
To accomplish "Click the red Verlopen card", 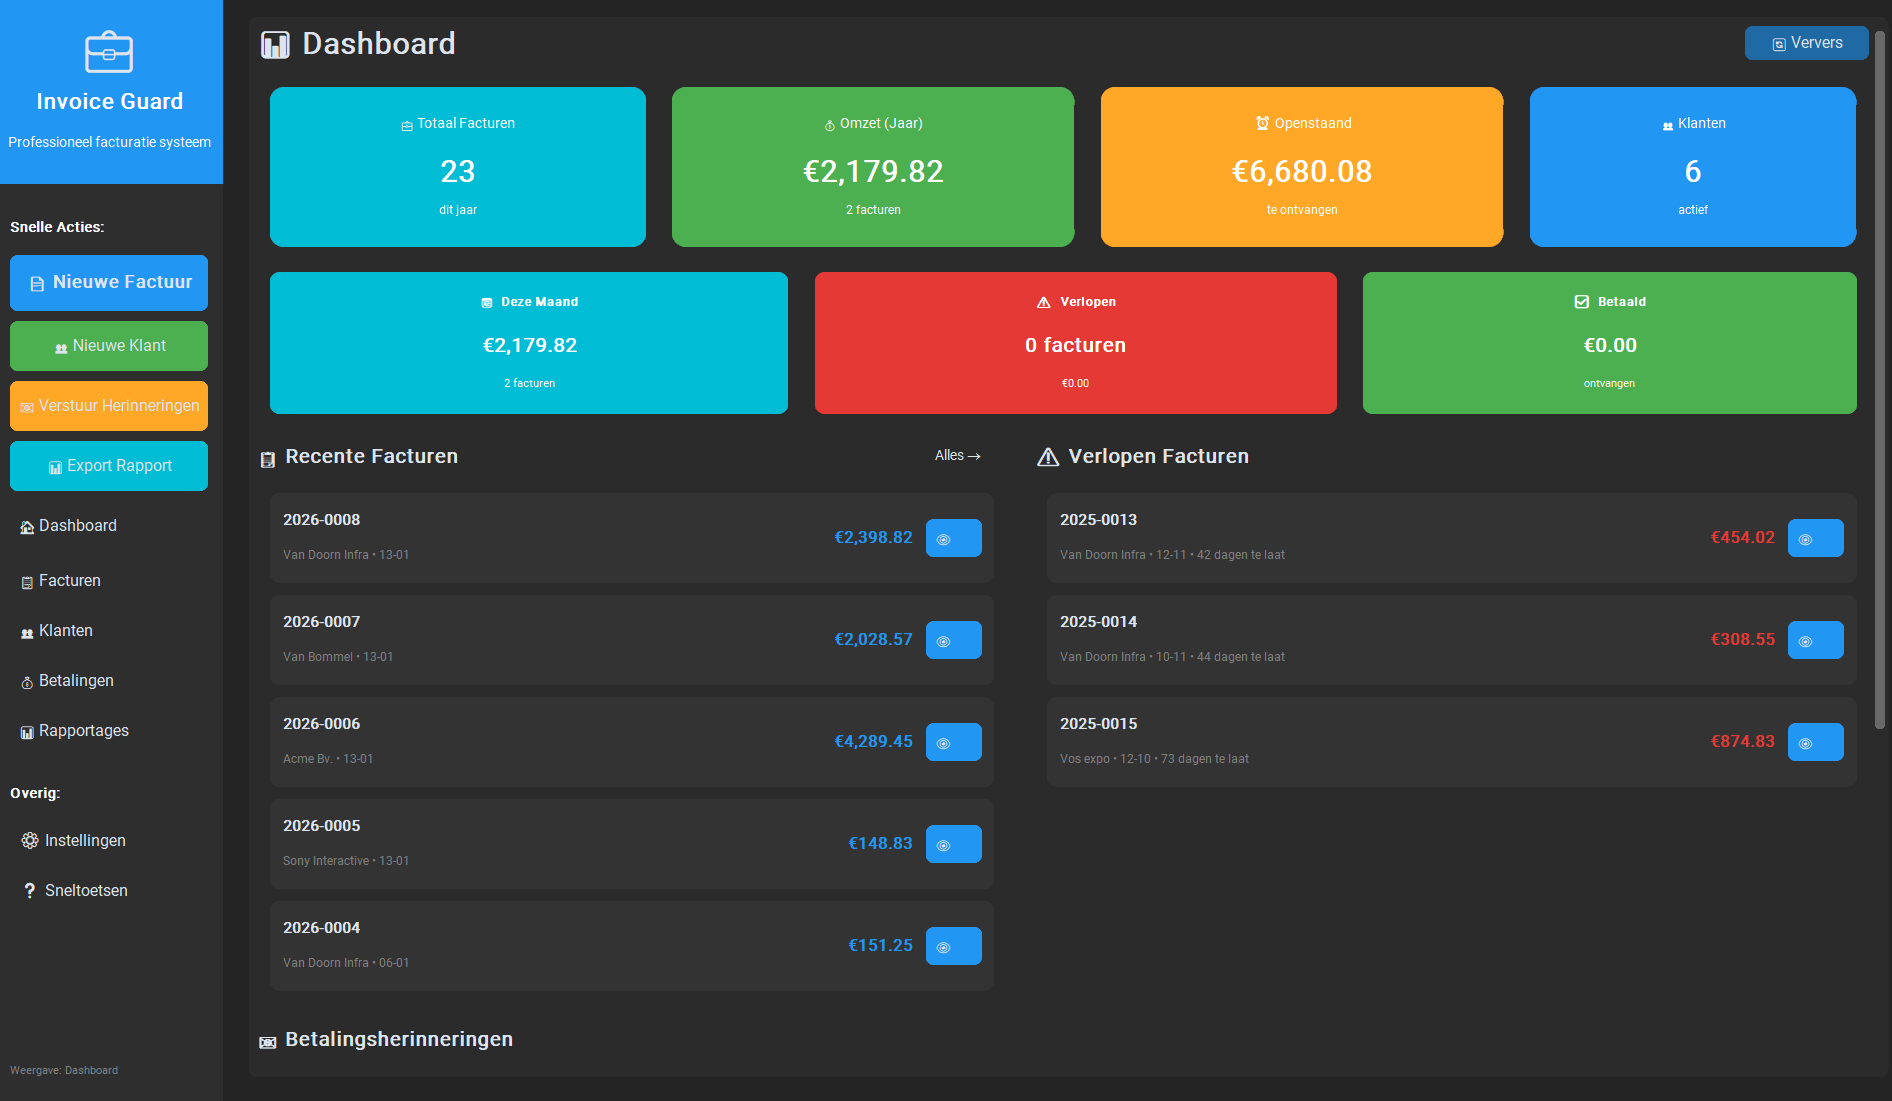I will [x=1076, y=343].
